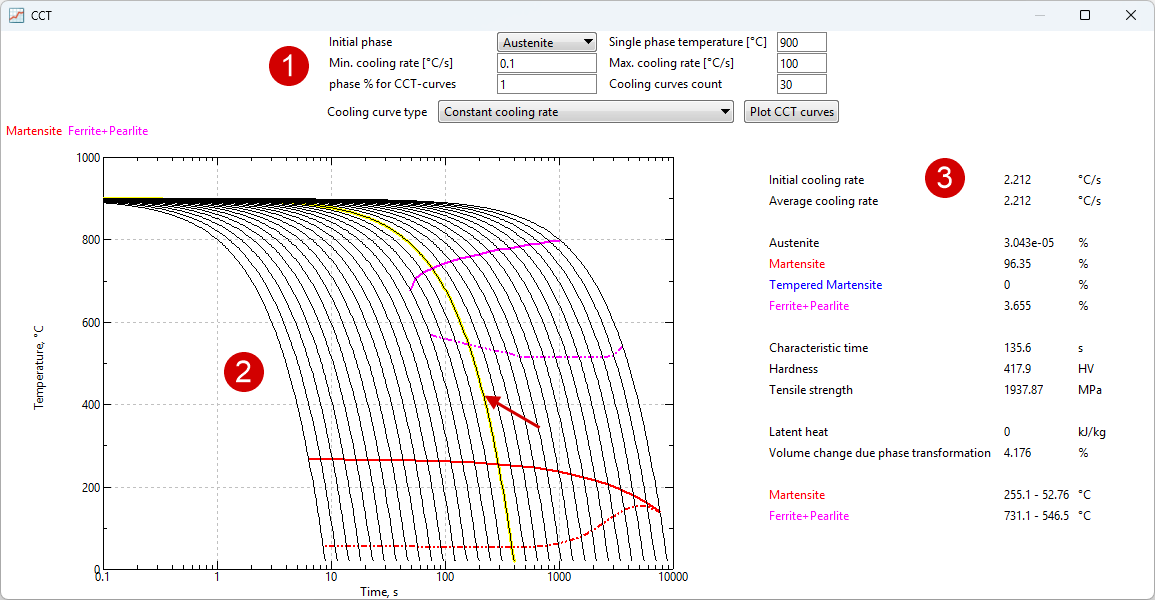The image size is (1155, 600).
Task: Click the red circle marker number 2
Action: 244,372
